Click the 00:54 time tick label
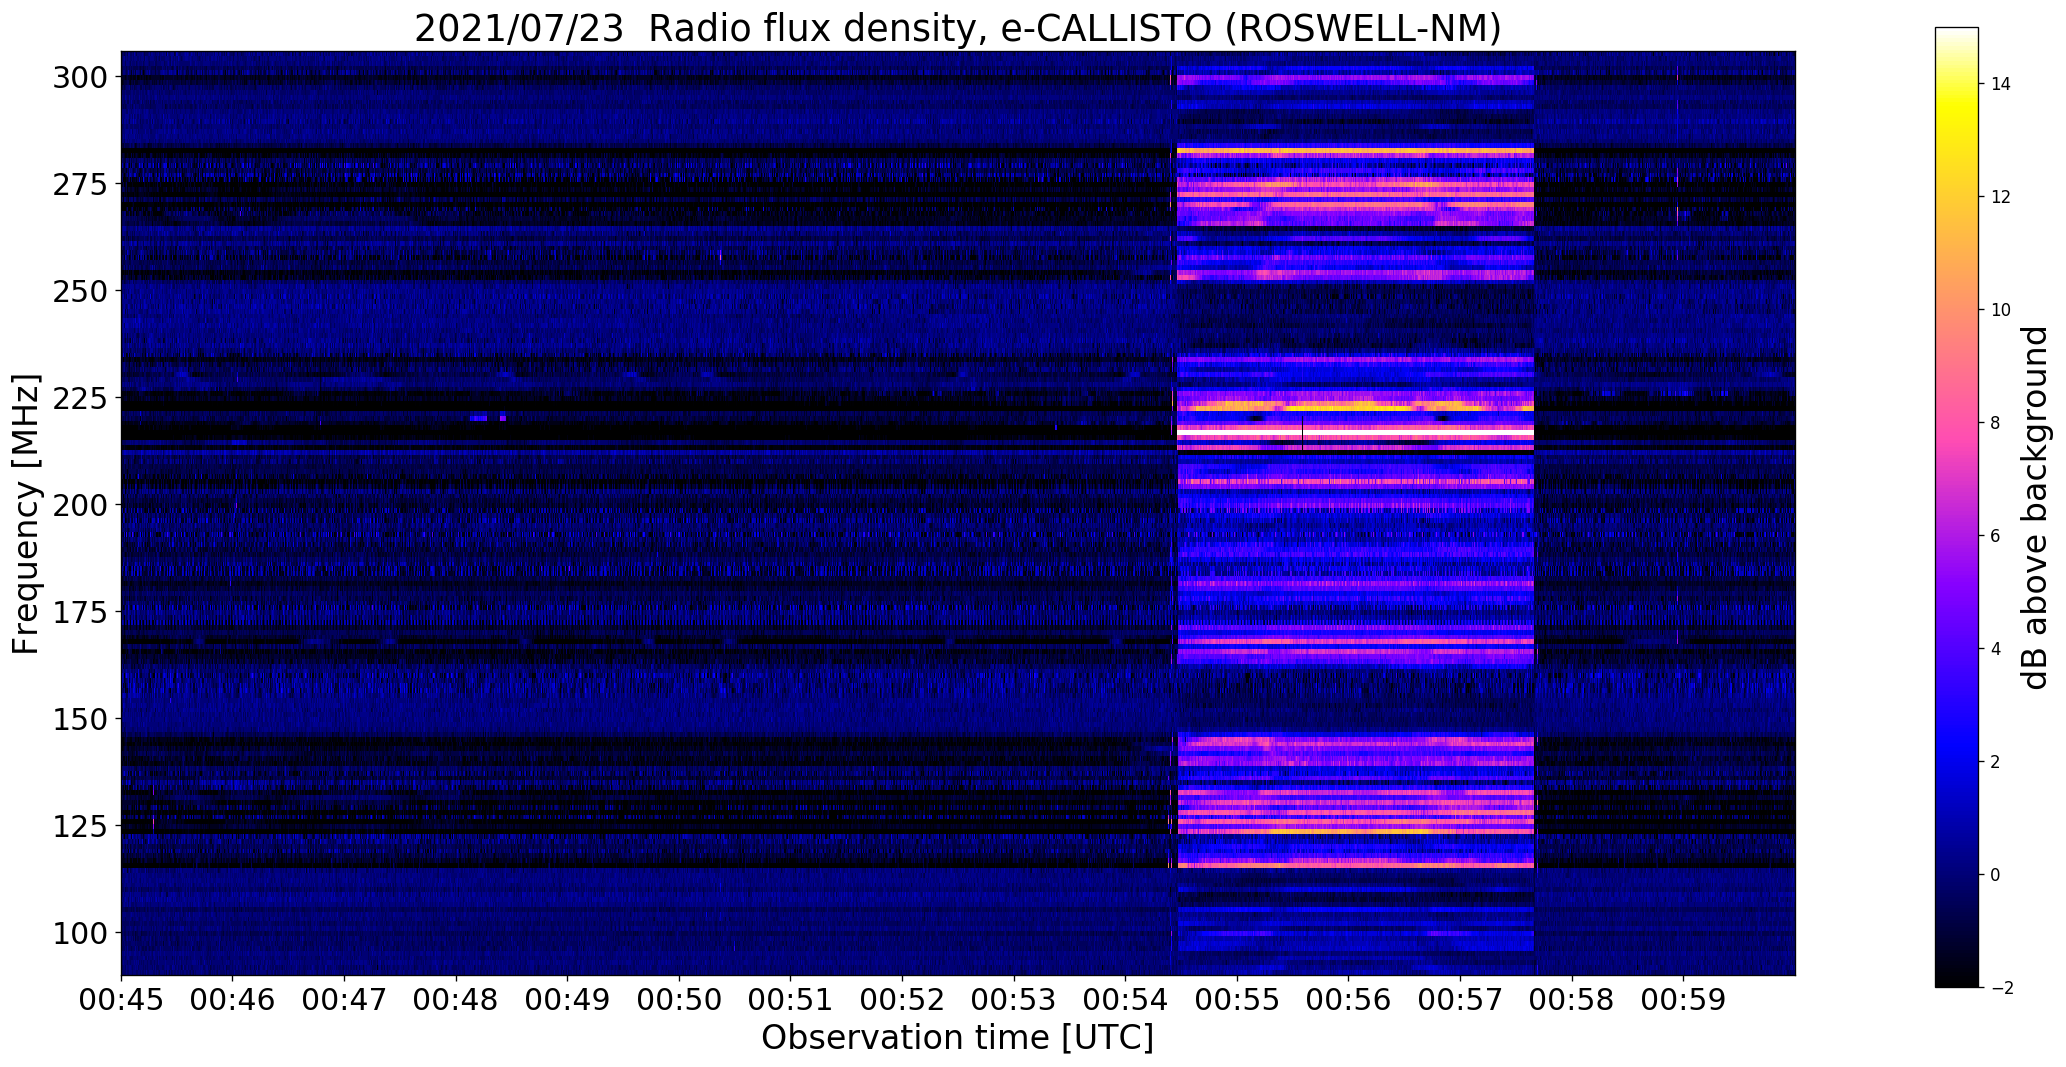This screenshot has height=1067, width=2066. click(1126, 999)
